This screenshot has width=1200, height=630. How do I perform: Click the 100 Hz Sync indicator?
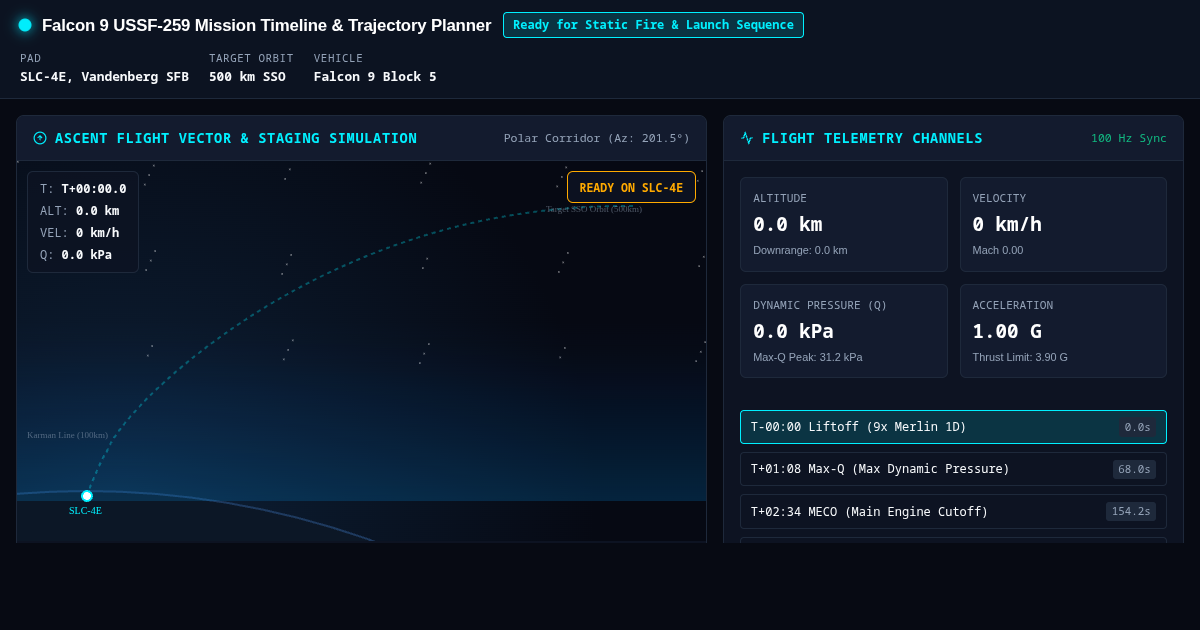[1128, 138]
